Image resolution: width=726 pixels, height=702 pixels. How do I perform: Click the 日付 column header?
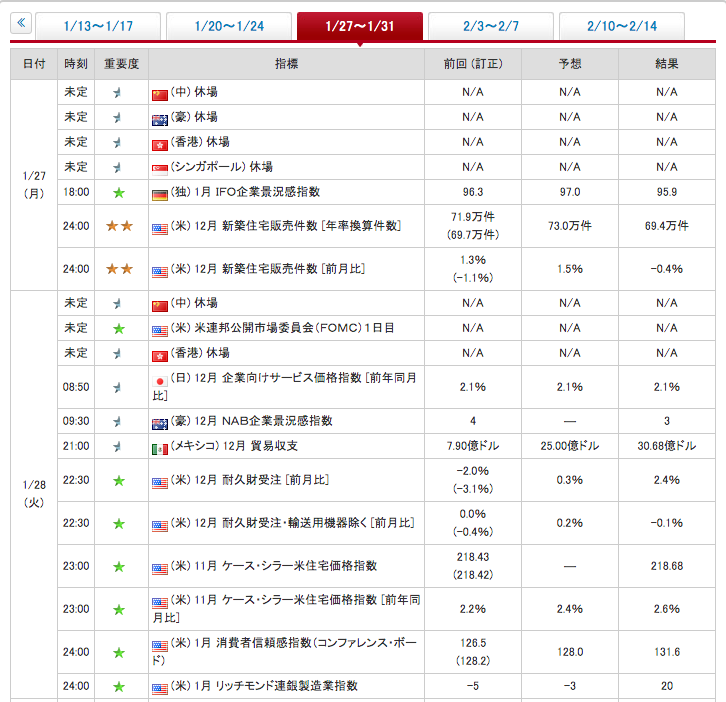pyautogui.click(x=34, y=64)
